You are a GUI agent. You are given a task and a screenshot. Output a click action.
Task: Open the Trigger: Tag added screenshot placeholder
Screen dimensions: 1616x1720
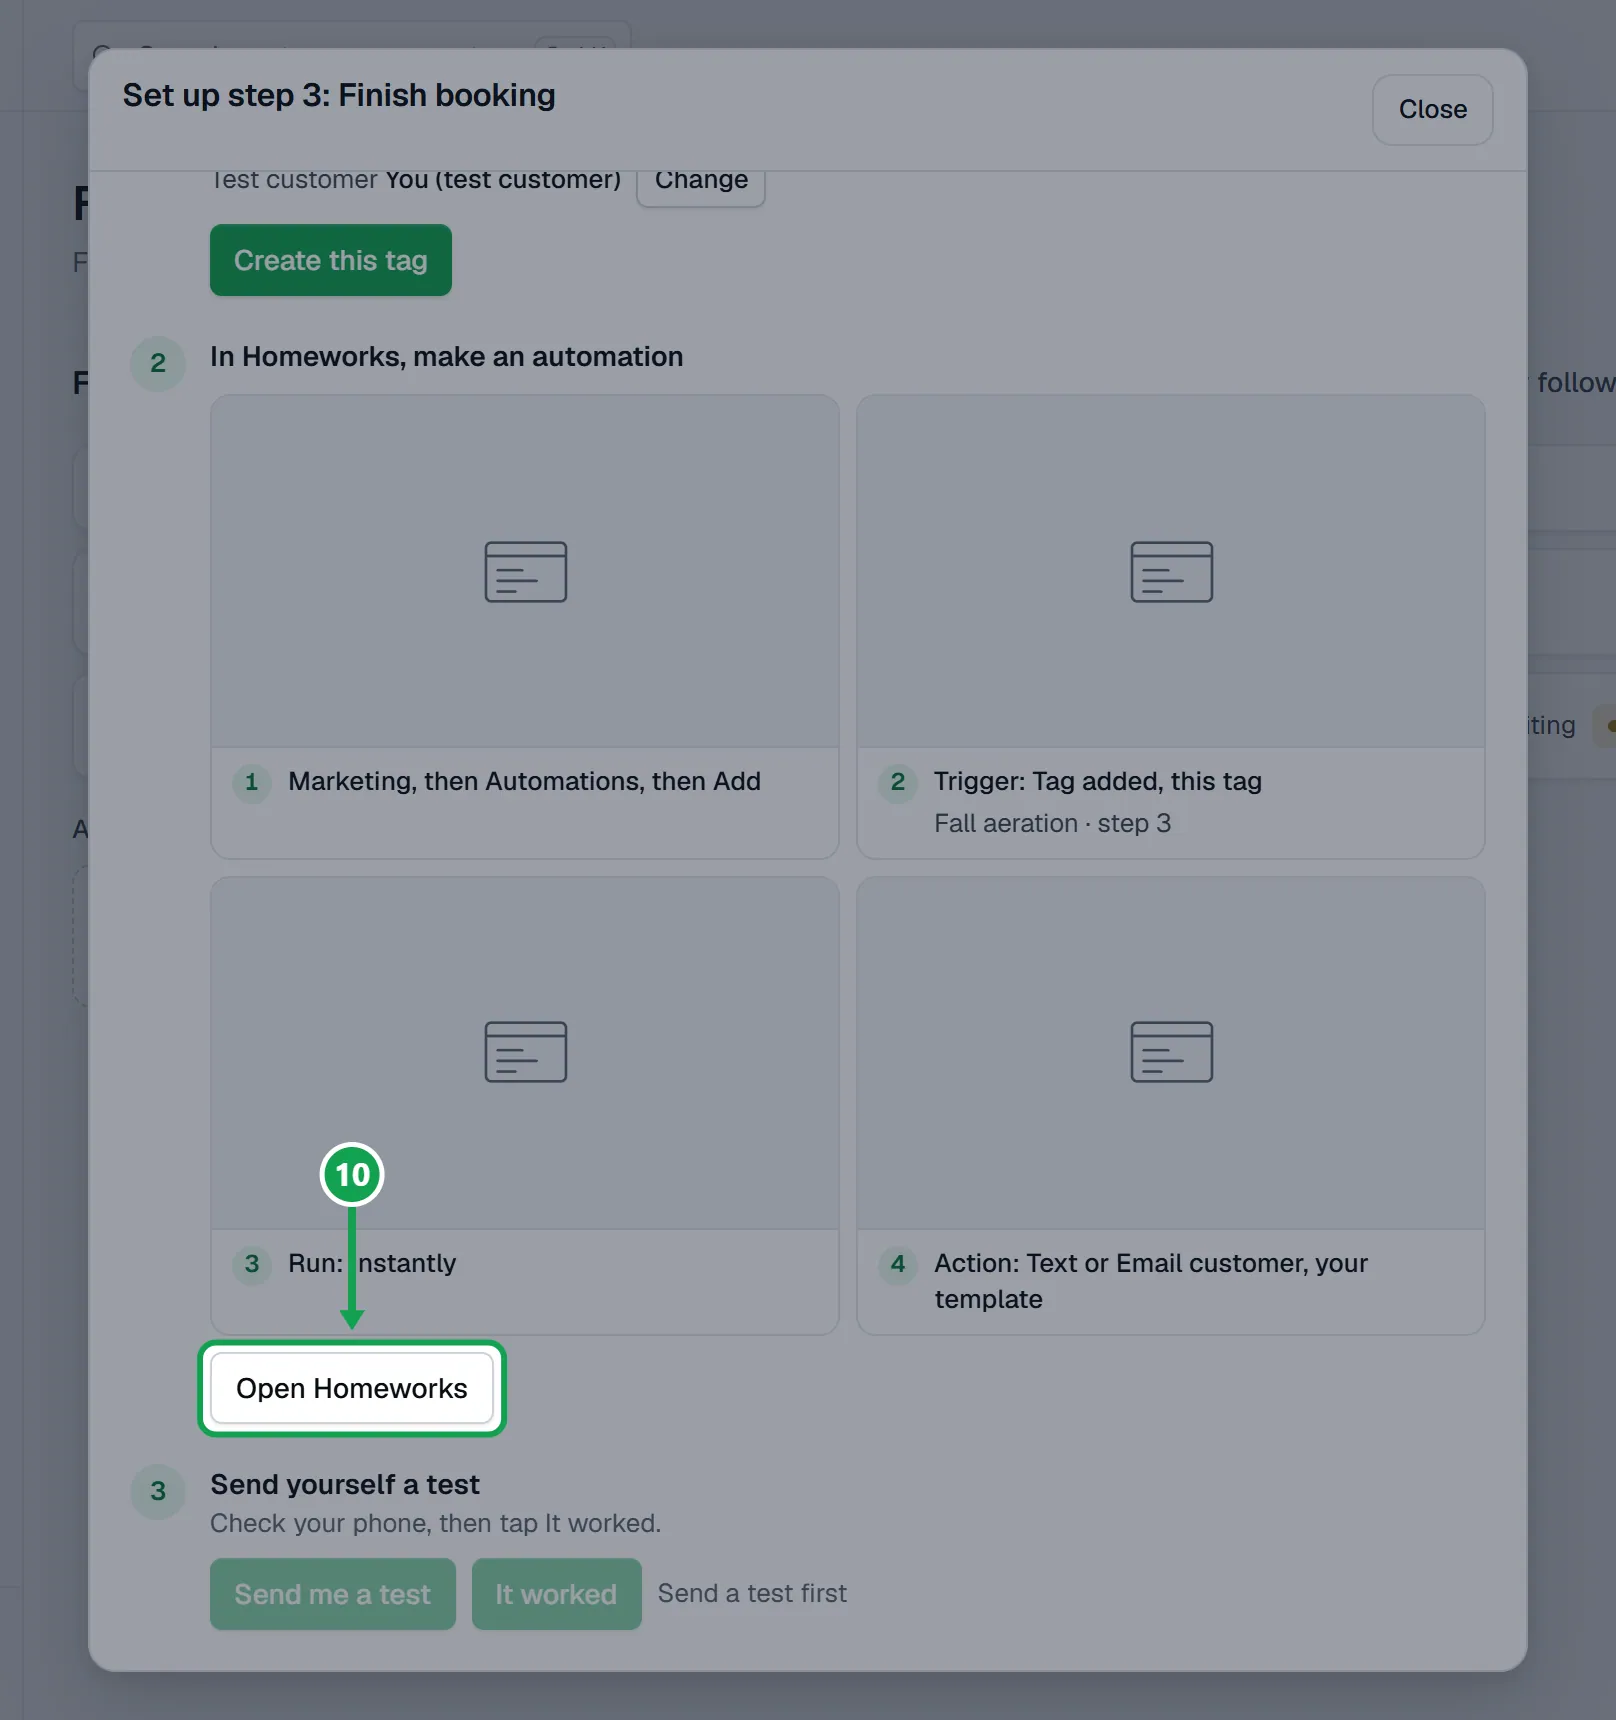coord(1171,571)
